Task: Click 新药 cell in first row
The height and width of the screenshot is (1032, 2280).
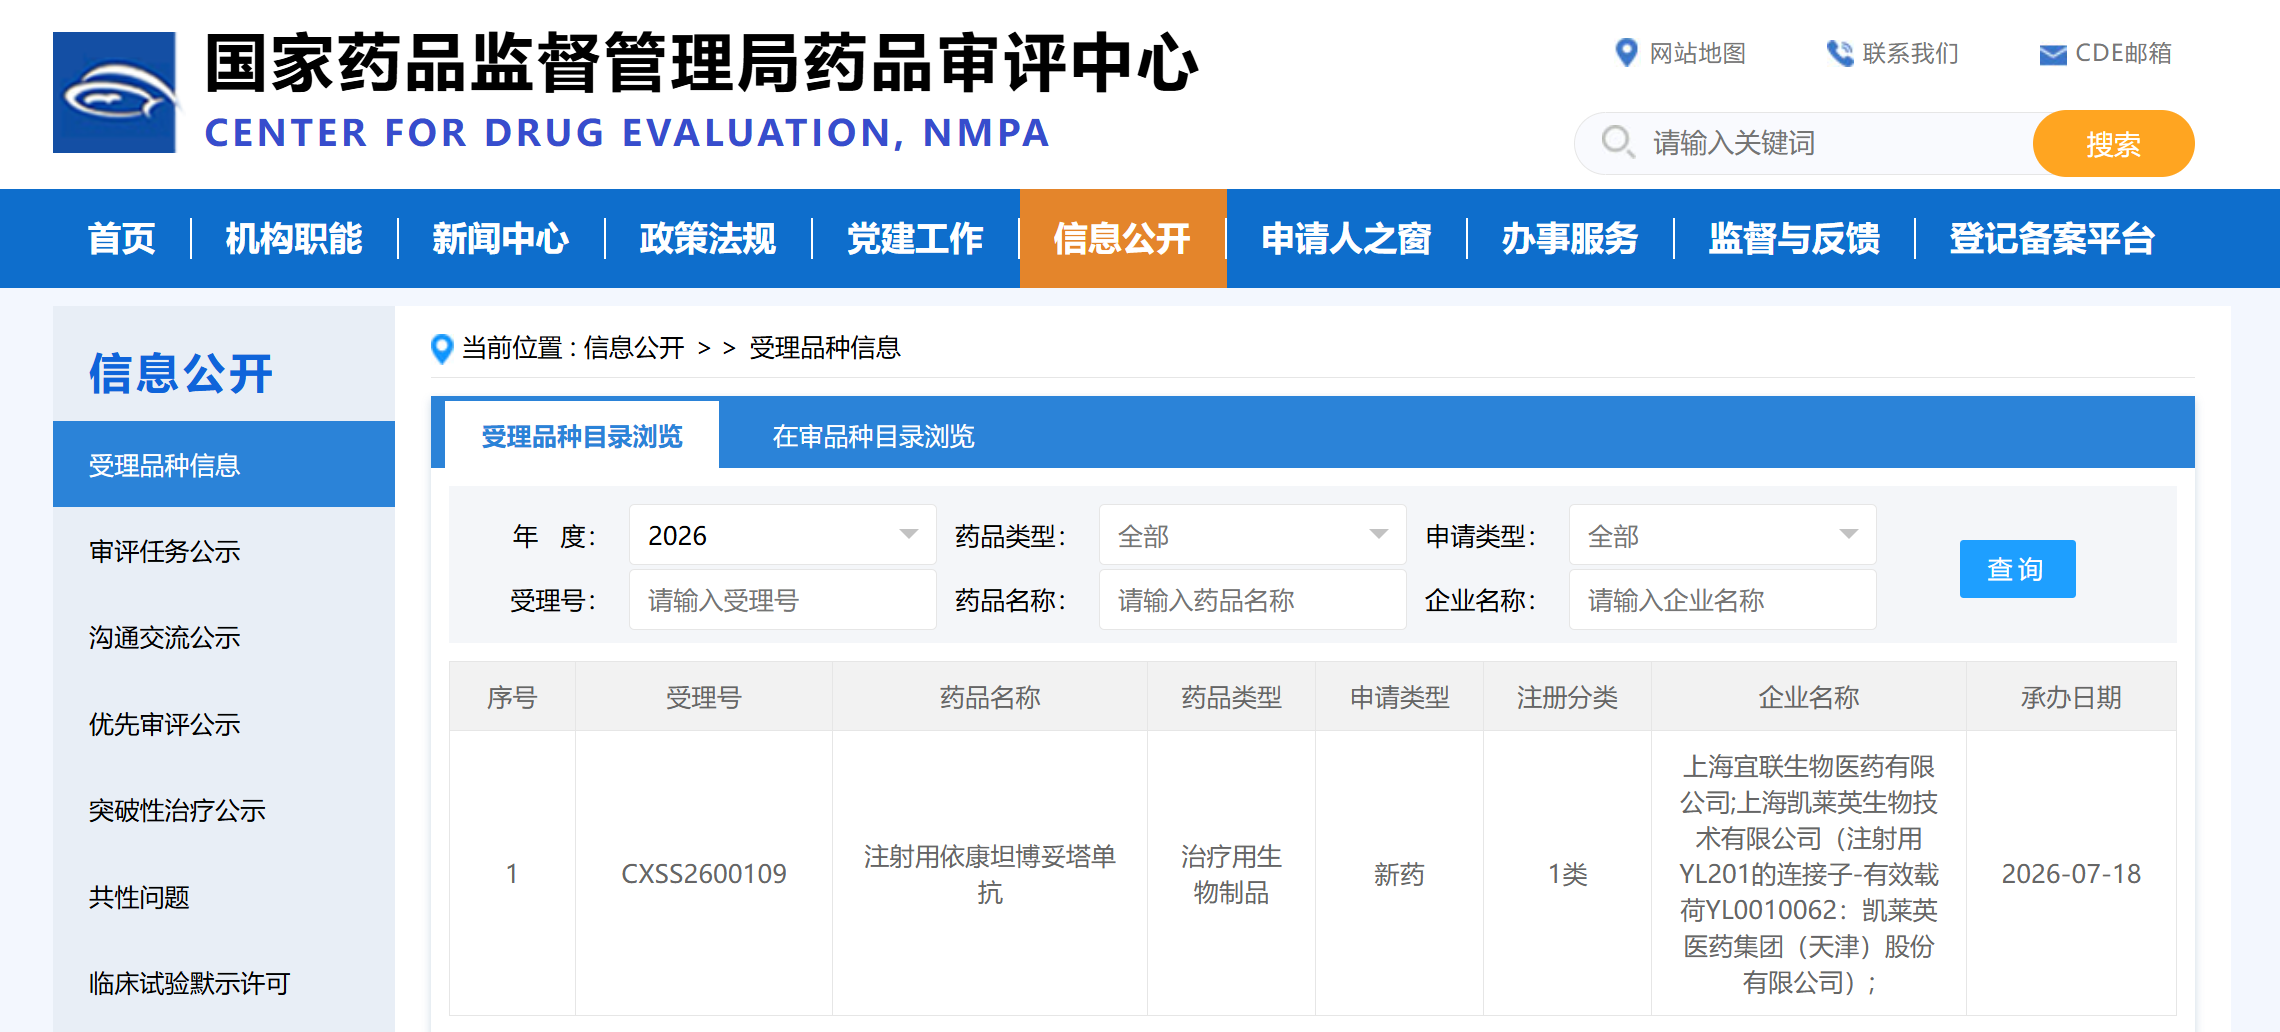Action: [x=1399, y=874]
